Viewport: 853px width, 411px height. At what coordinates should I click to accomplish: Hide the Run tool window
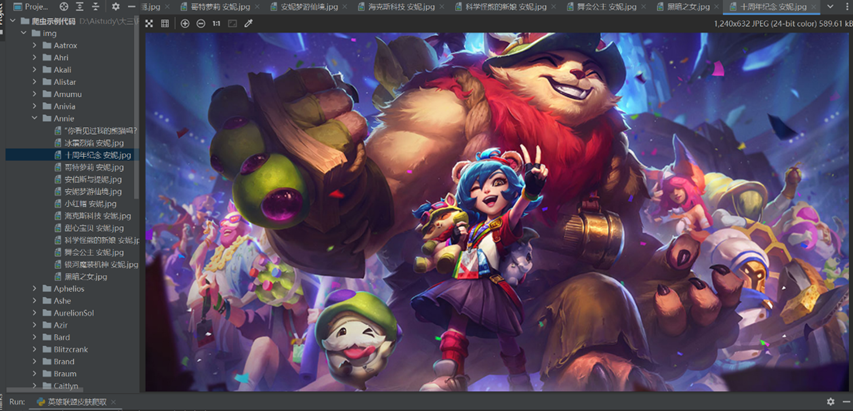pyautogui.click(x=846, y=402)
